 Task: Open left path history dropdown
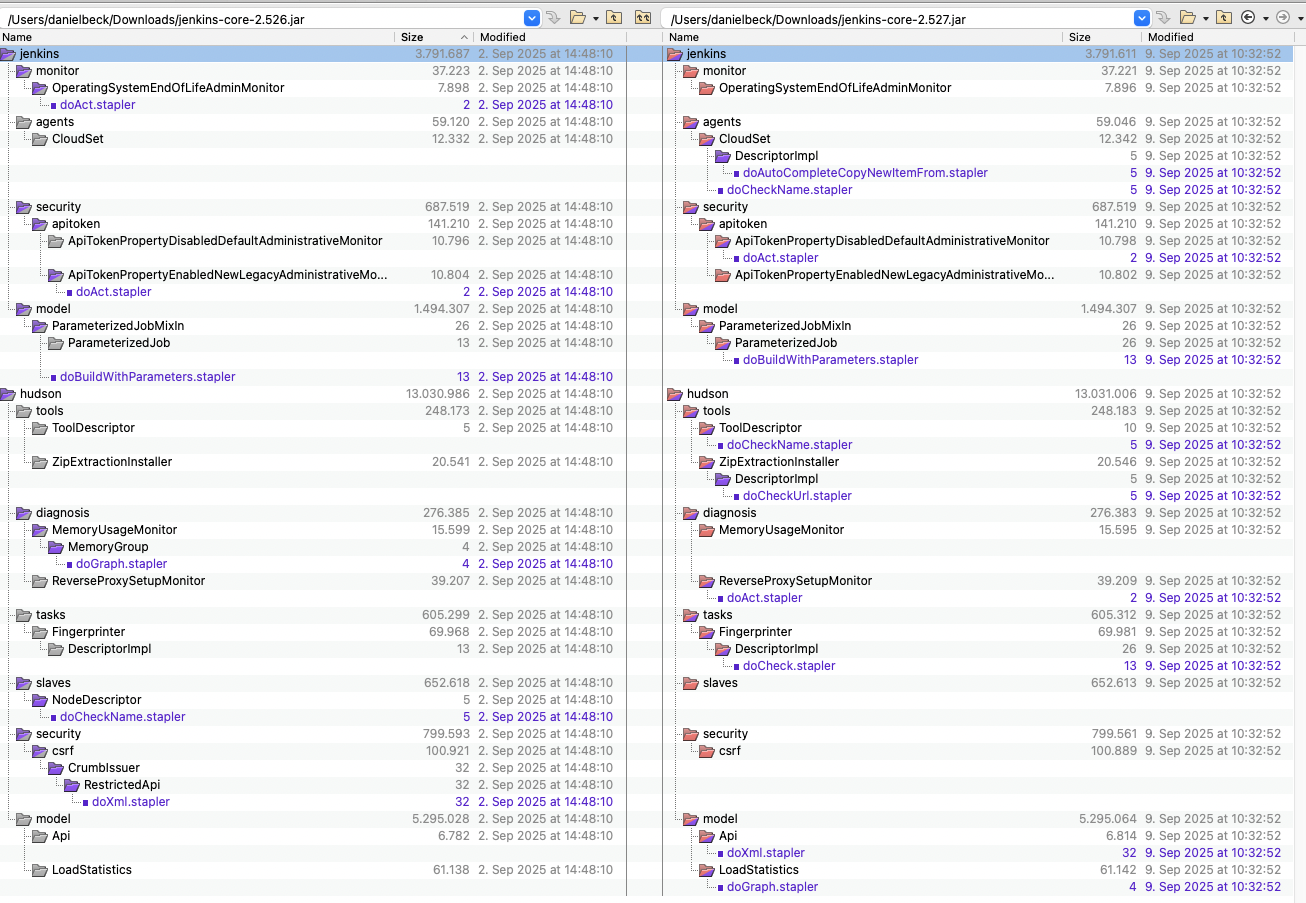(x=532, y=18)
